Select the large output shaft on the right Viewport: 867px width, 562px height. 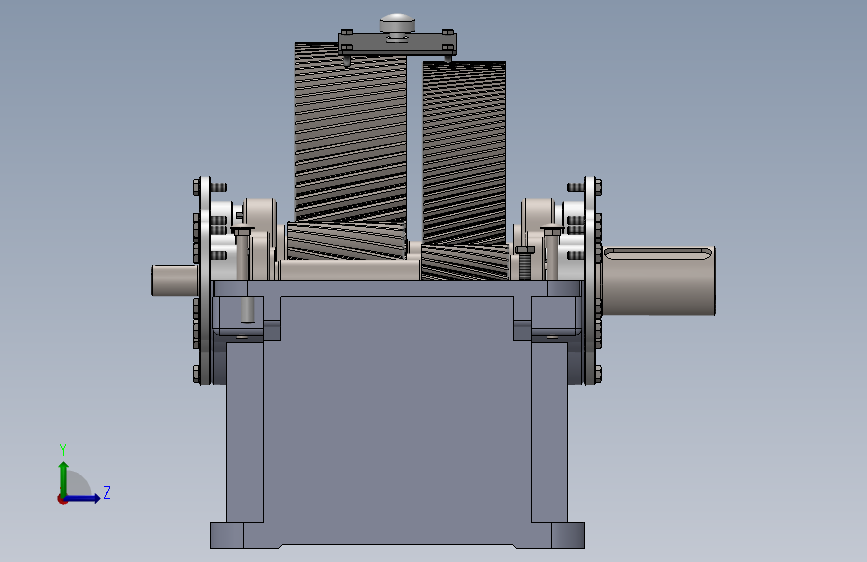(x=659, y=281)
